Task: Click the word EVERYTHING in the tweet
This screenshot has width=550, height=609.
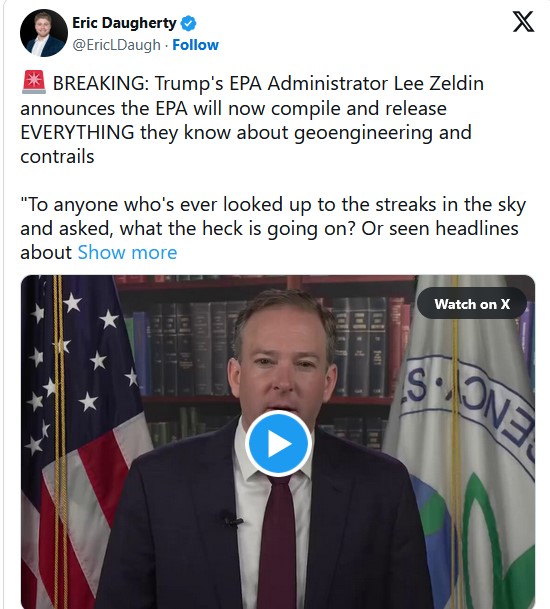Action: tap(77, 132)
